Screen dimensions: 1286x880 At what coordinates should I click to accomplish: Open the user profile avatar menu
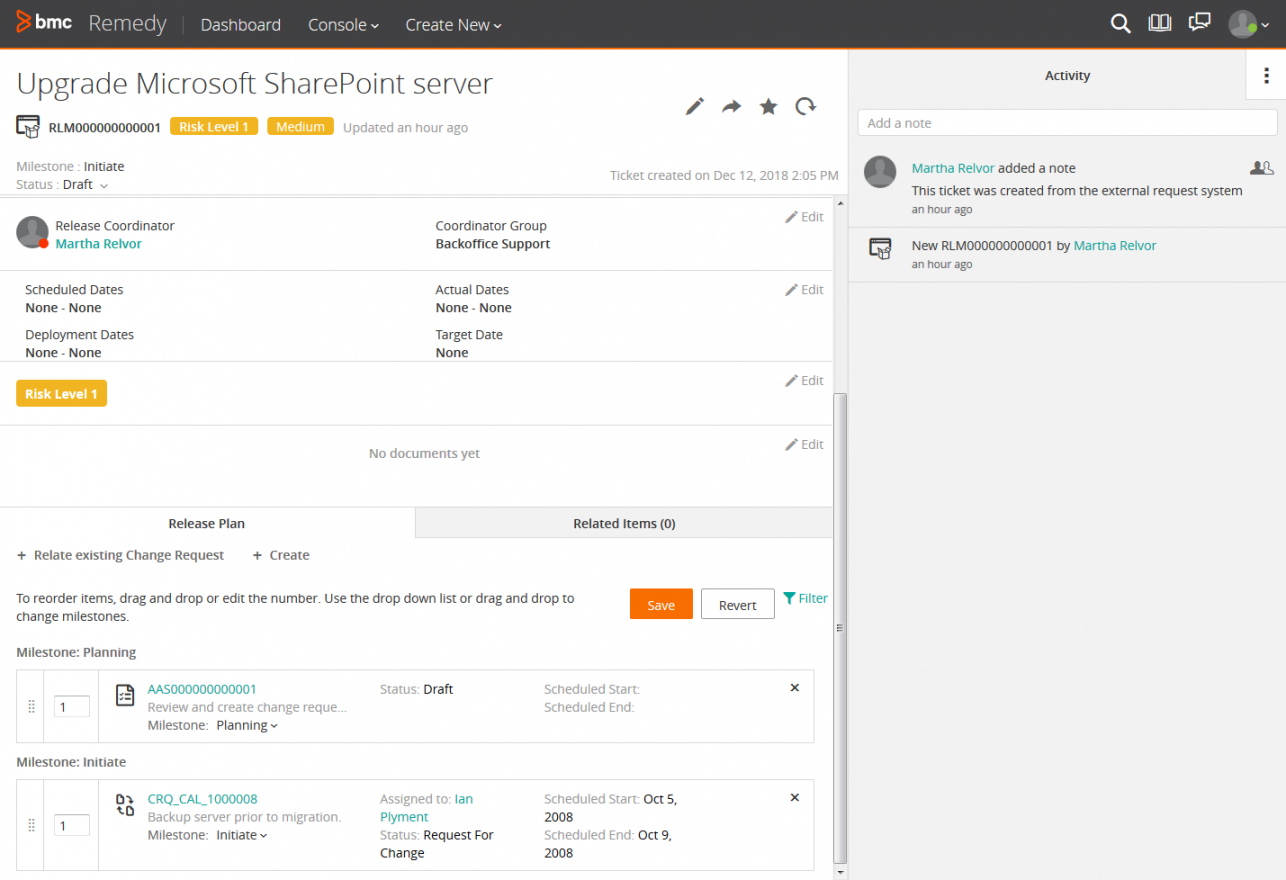point(1248,24)
